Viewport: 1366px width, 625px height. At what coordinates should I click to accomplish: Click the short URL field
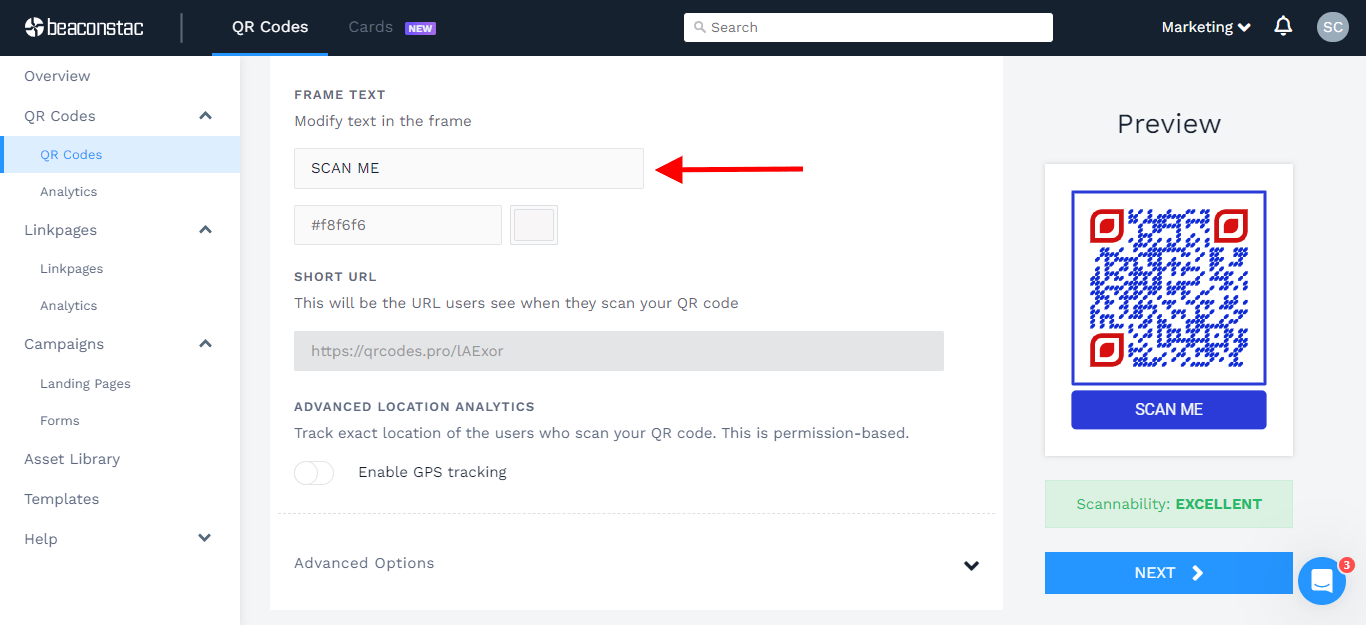619,351
